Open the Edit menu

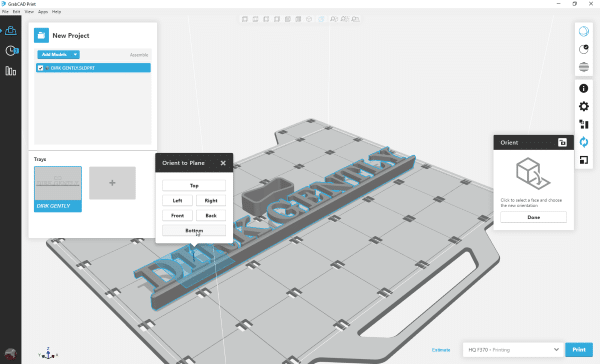pyautogui.click(x=16, y=12)
